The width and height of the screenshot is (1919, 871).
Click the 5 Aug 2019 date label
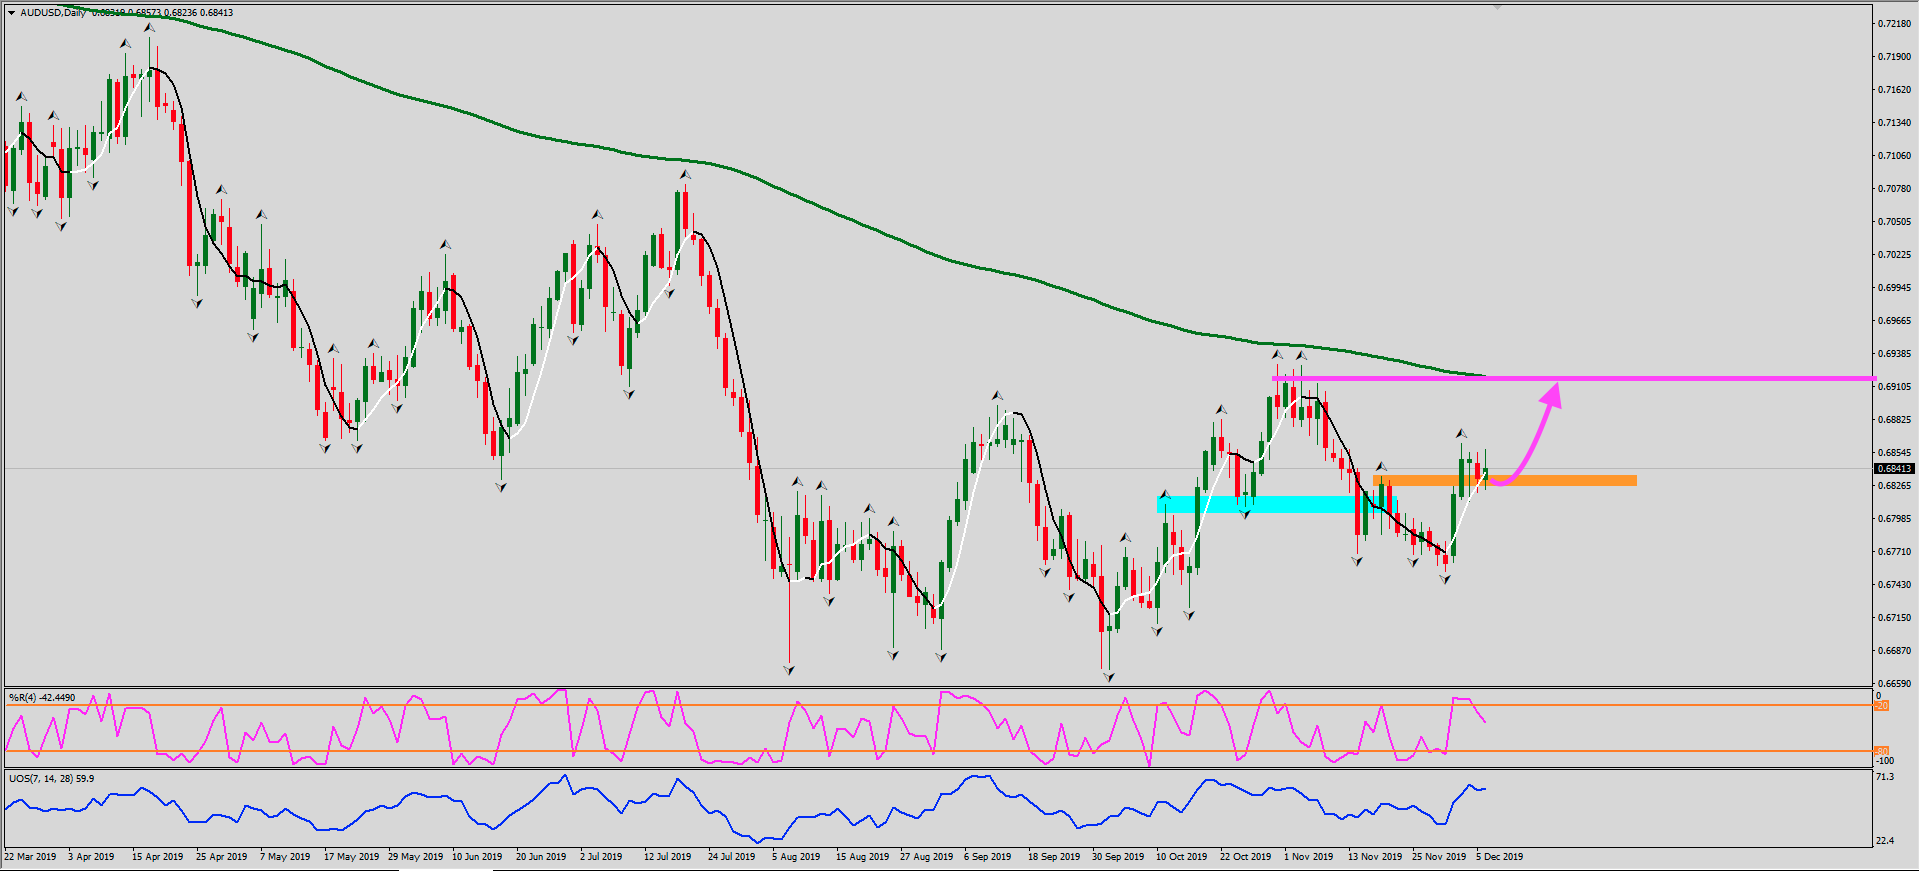pos(796,857)
